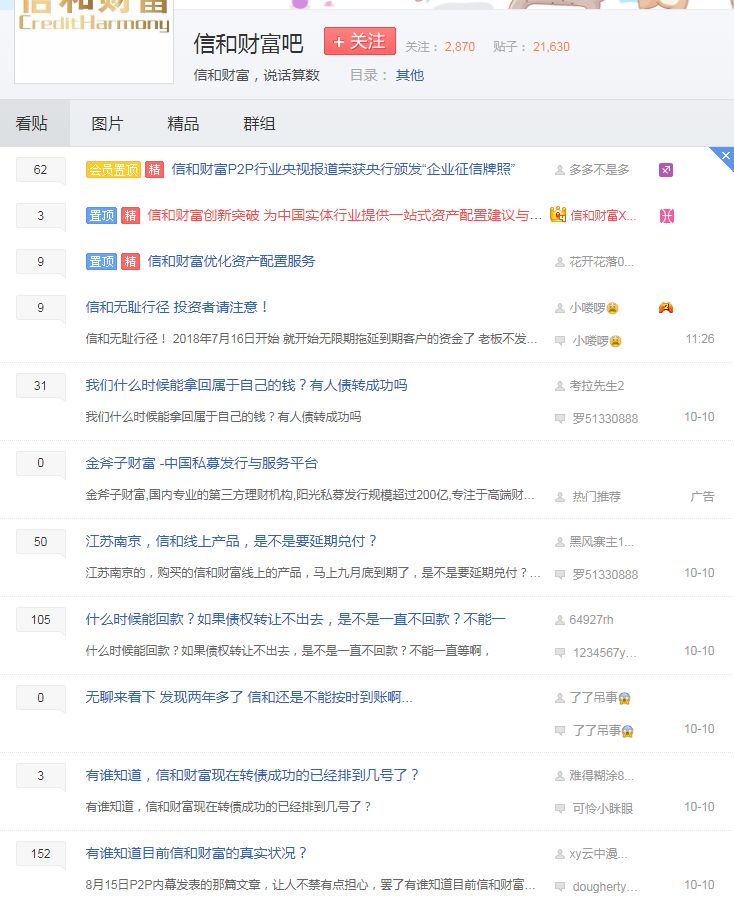This screenshot has width=734, height=903.
Task: Click the orange badge icon next to 小喽啰
Action: (x=666, y=308)
